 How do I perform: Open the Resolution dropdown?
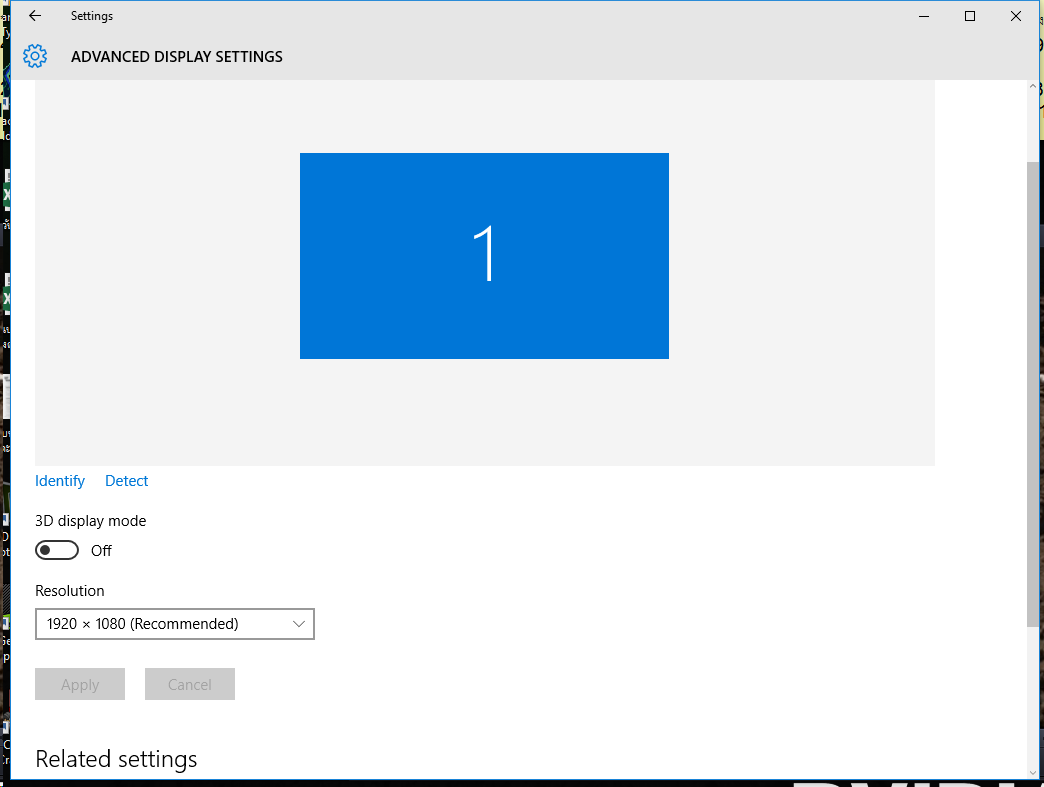[174, 624]
